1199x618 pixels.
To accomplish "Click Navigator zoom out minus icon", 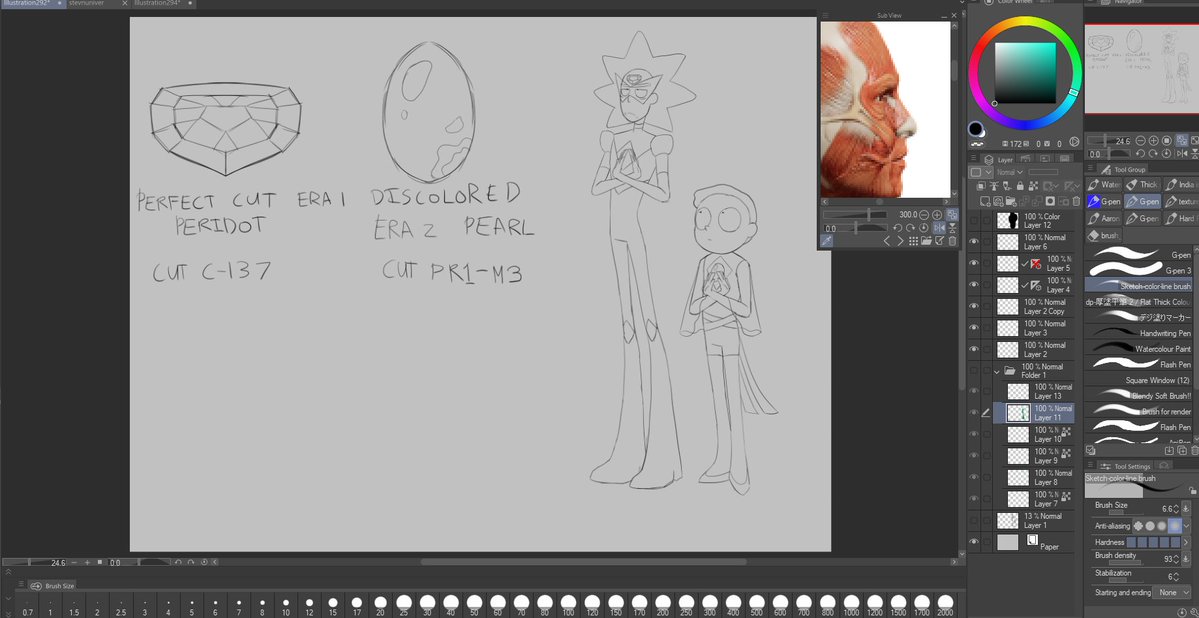I will click(x=1140, y=141).
